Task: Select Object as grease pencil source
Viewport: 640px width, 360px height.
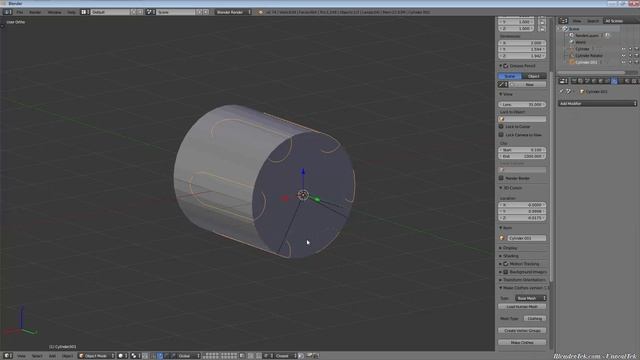Action: pyautogui.click(x=534, y=76)
